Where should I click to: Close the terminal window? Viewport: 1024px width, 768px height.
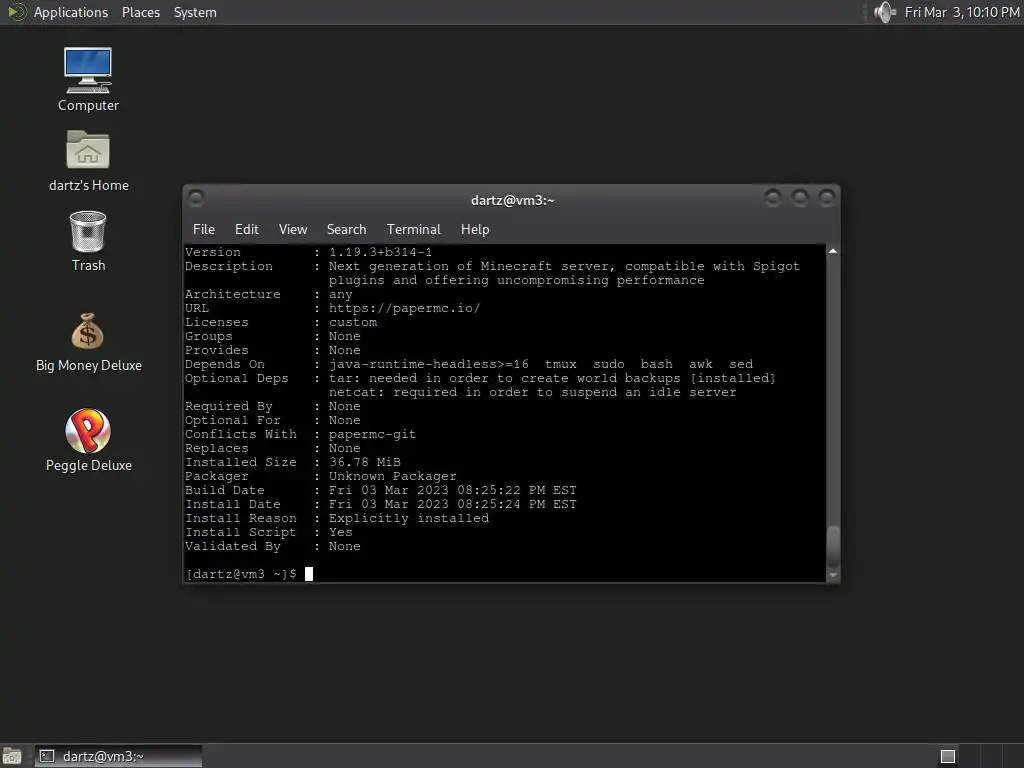coord(827,197)
